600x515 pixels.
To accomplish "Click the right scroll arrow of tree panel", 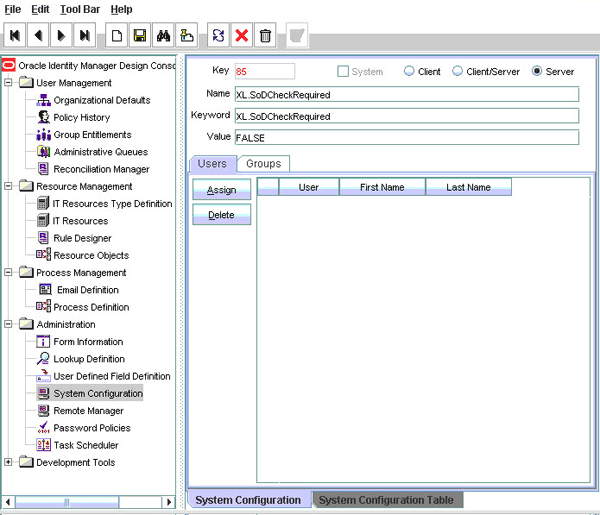I will [x=168, y=502].
